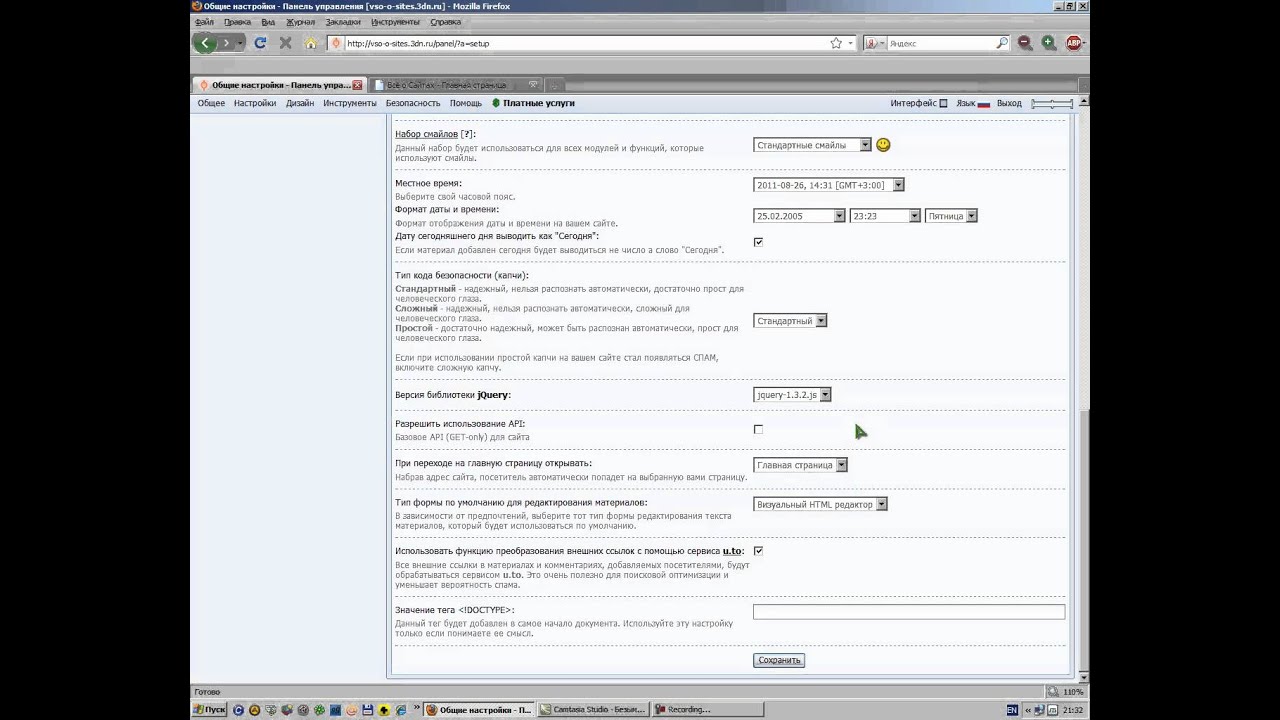Toggle the Интерфейс square icon
Screen dimensions: 1280x720
tap(943, 103)
